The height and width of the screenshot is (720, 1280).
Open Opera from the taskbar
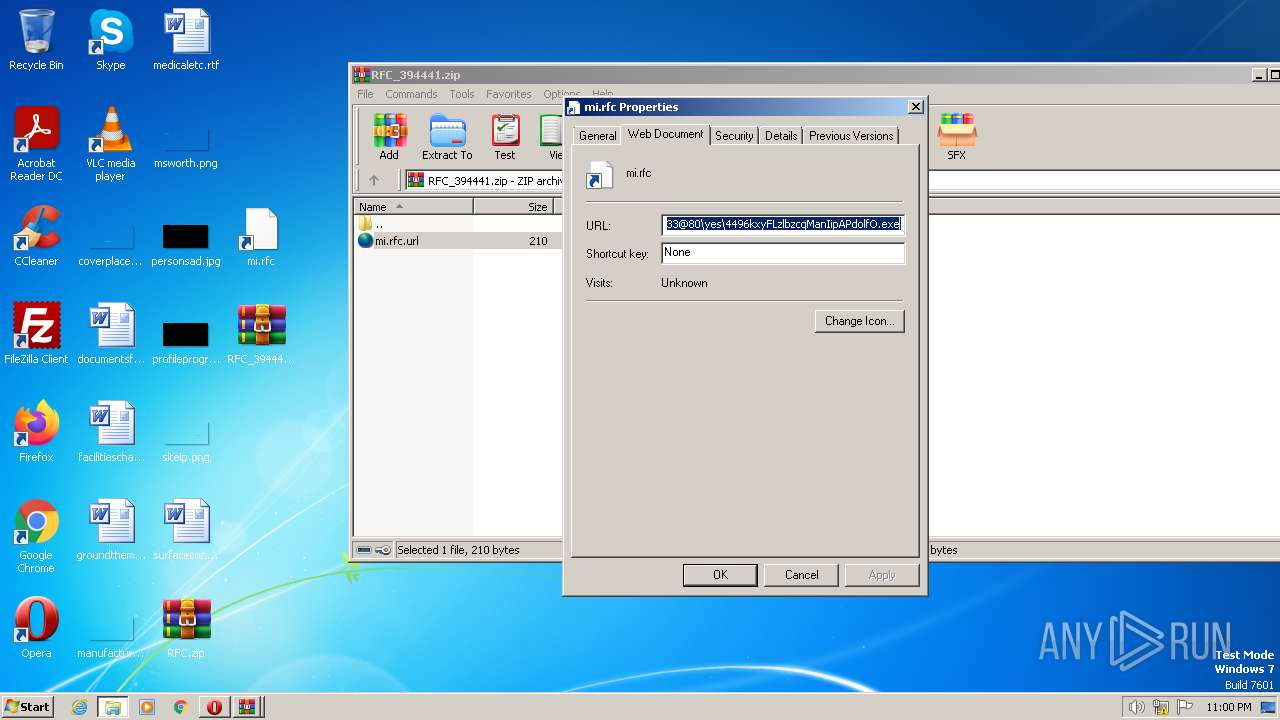coord(214,707)
